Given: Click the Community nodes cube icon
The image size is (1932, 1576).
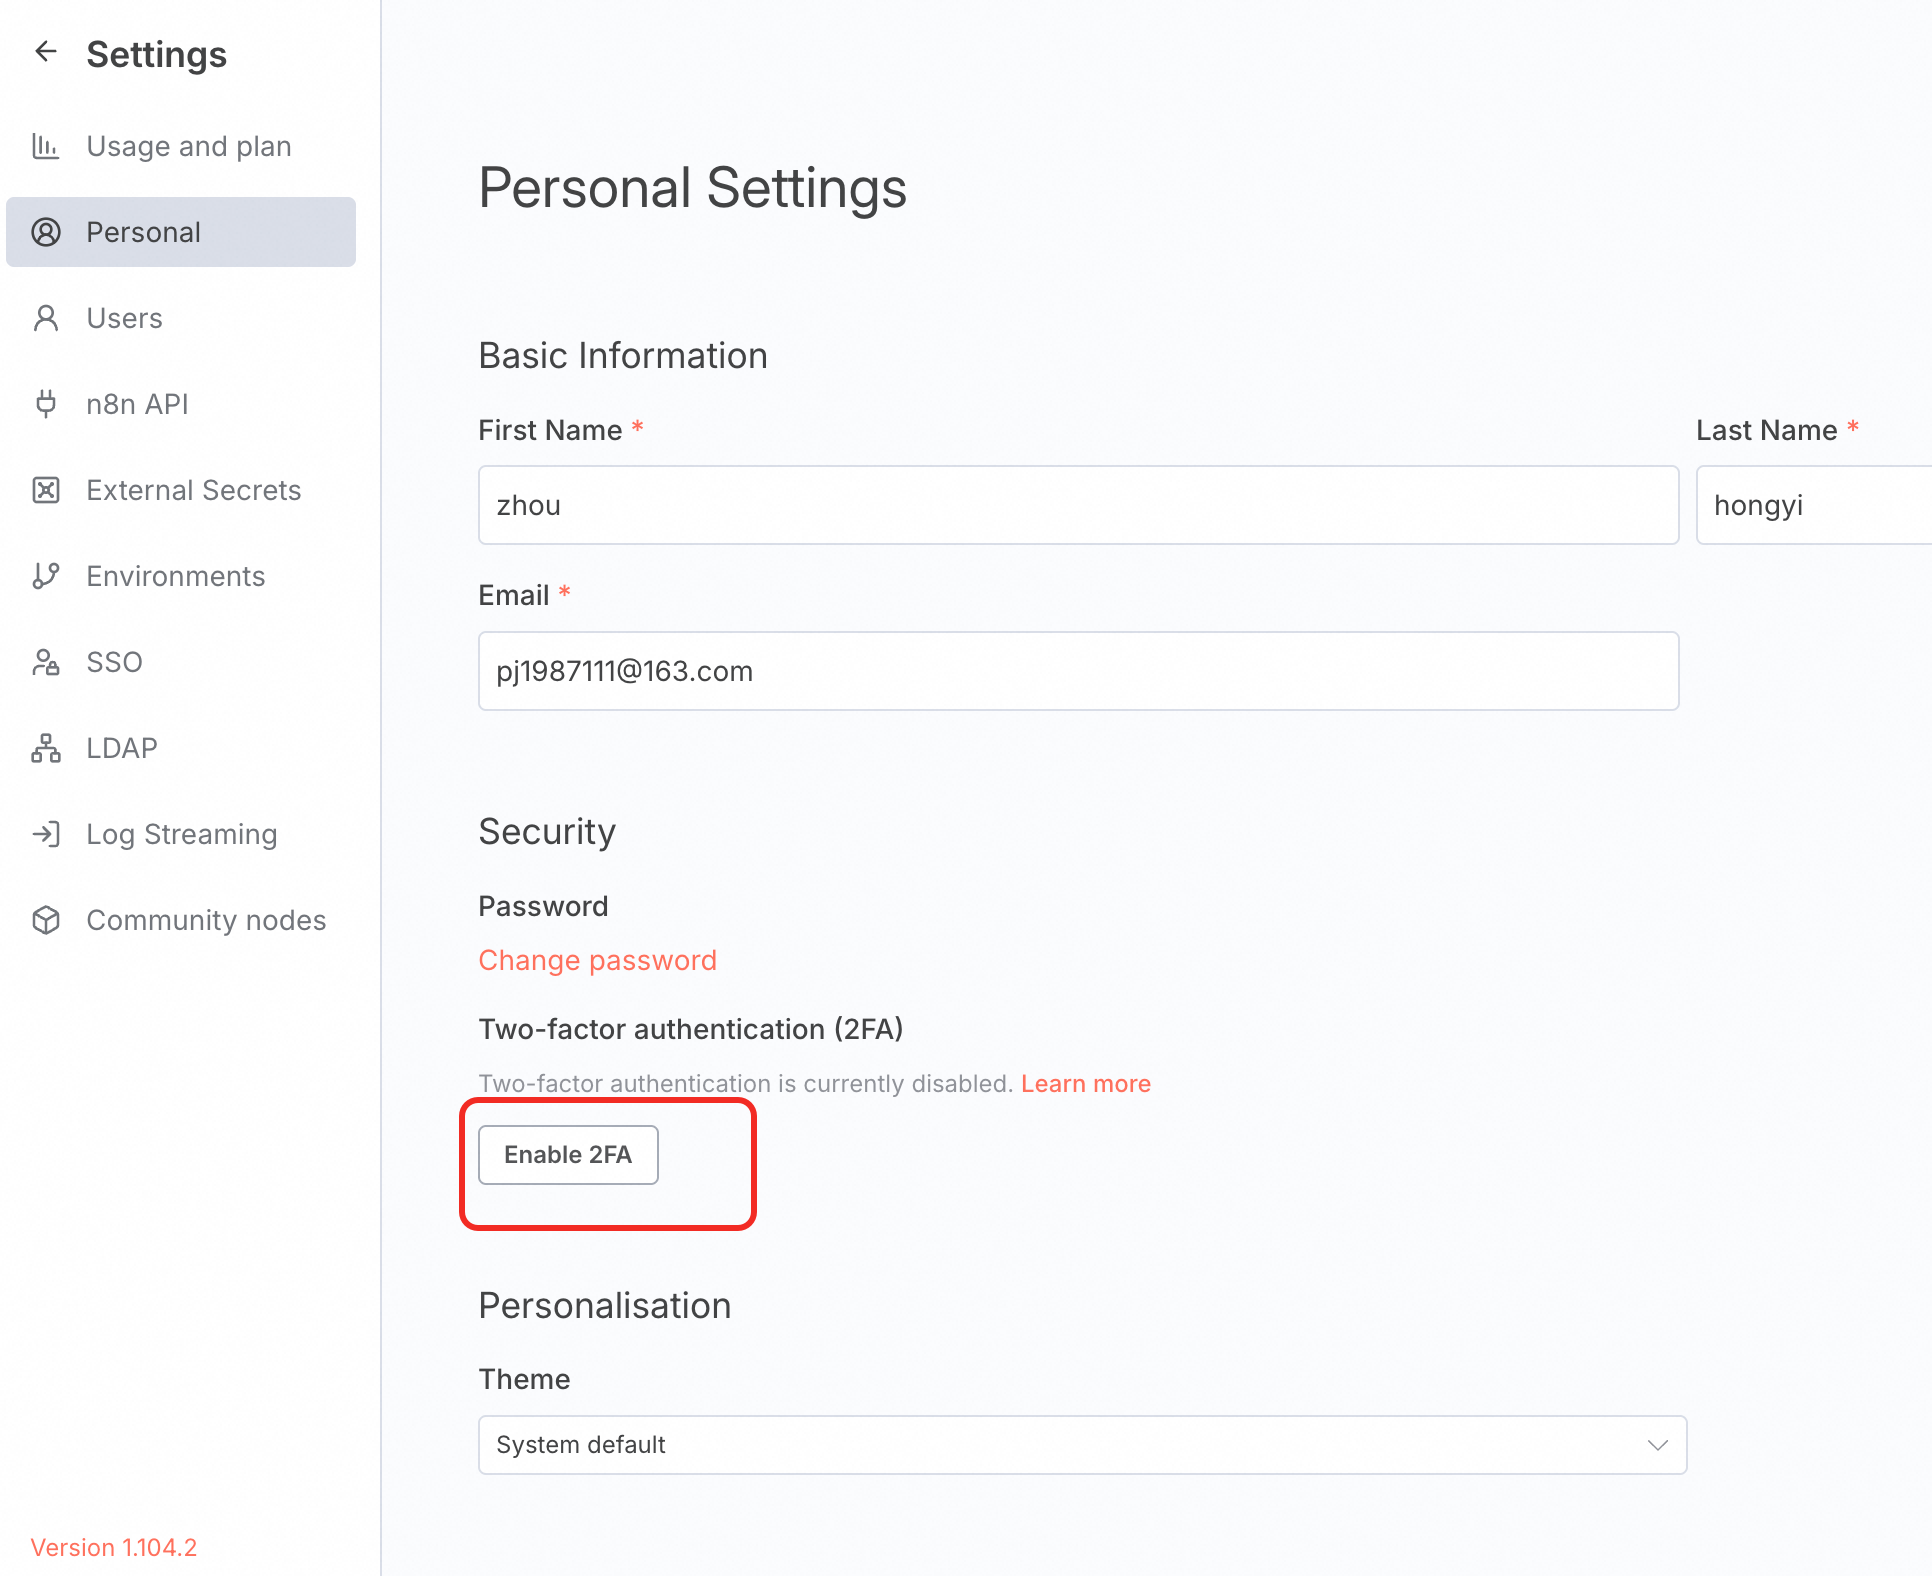Looking at the screenshot, I should click(x=46, y=920).
